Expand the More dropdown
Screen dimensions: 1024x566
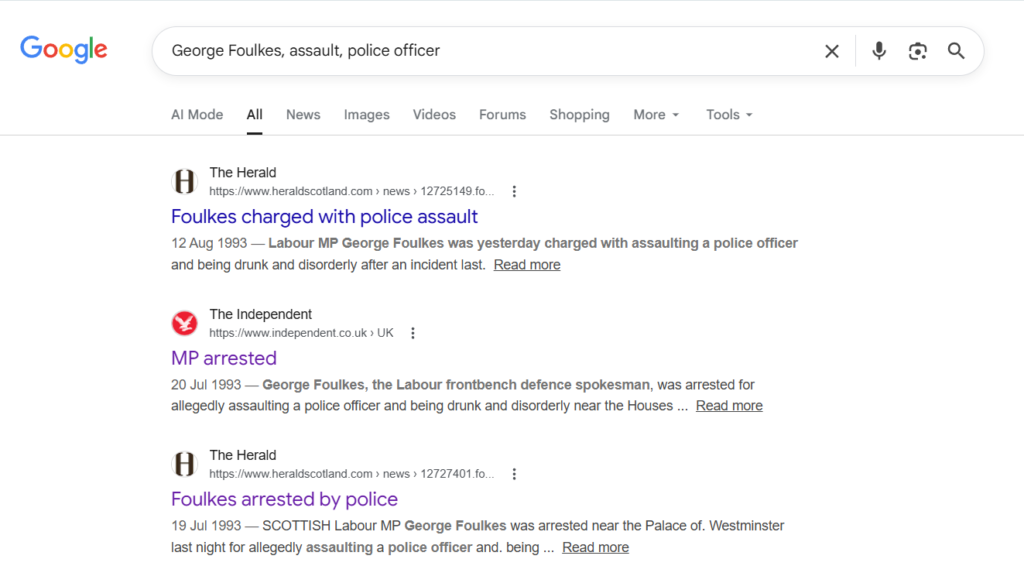656,115
